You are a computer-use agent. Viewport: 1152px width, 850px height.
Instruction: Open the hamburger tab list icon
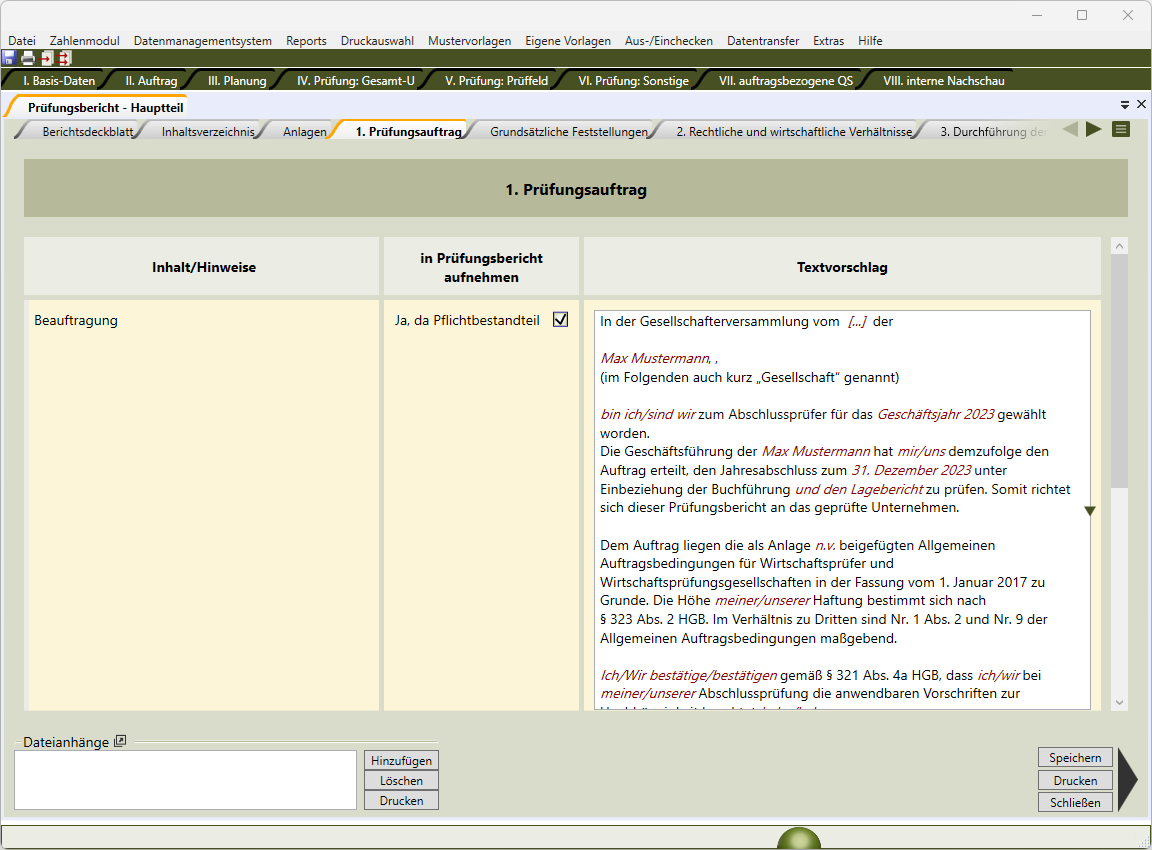[1121, 129]
